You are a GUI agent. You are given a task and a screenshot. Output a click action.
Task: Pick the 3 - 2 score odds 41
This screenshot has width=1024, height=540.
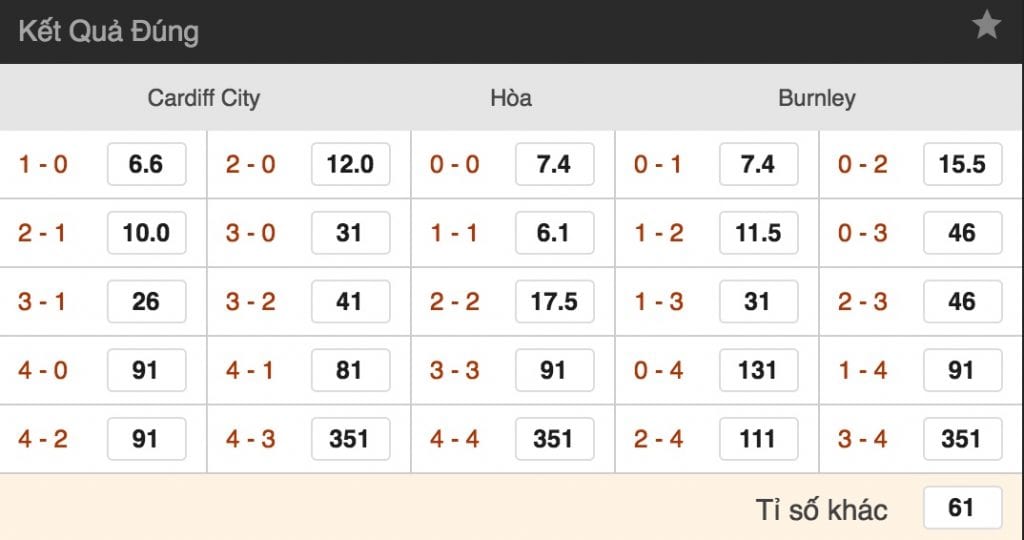click(x=350, y=301)
